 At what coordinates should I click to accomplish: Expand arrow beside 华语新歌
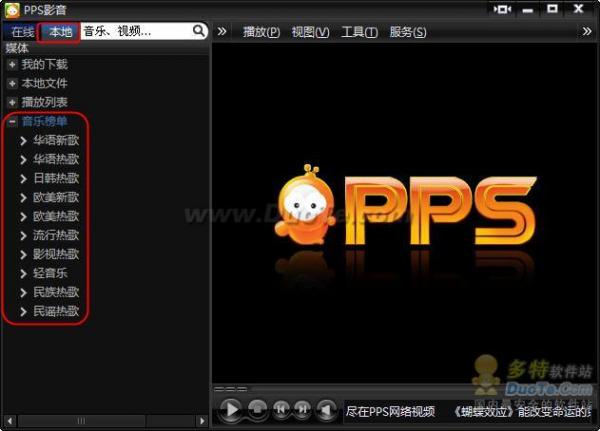tap(23, 141)
